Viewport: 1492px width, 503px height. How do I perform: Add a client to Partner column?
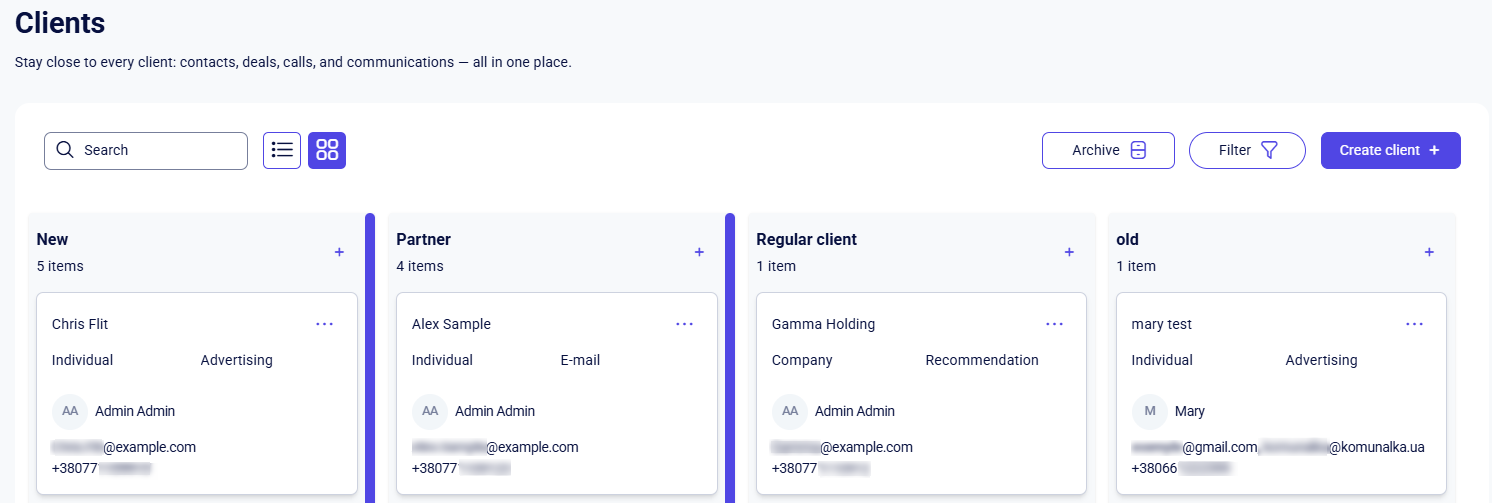tap(699, 252)
